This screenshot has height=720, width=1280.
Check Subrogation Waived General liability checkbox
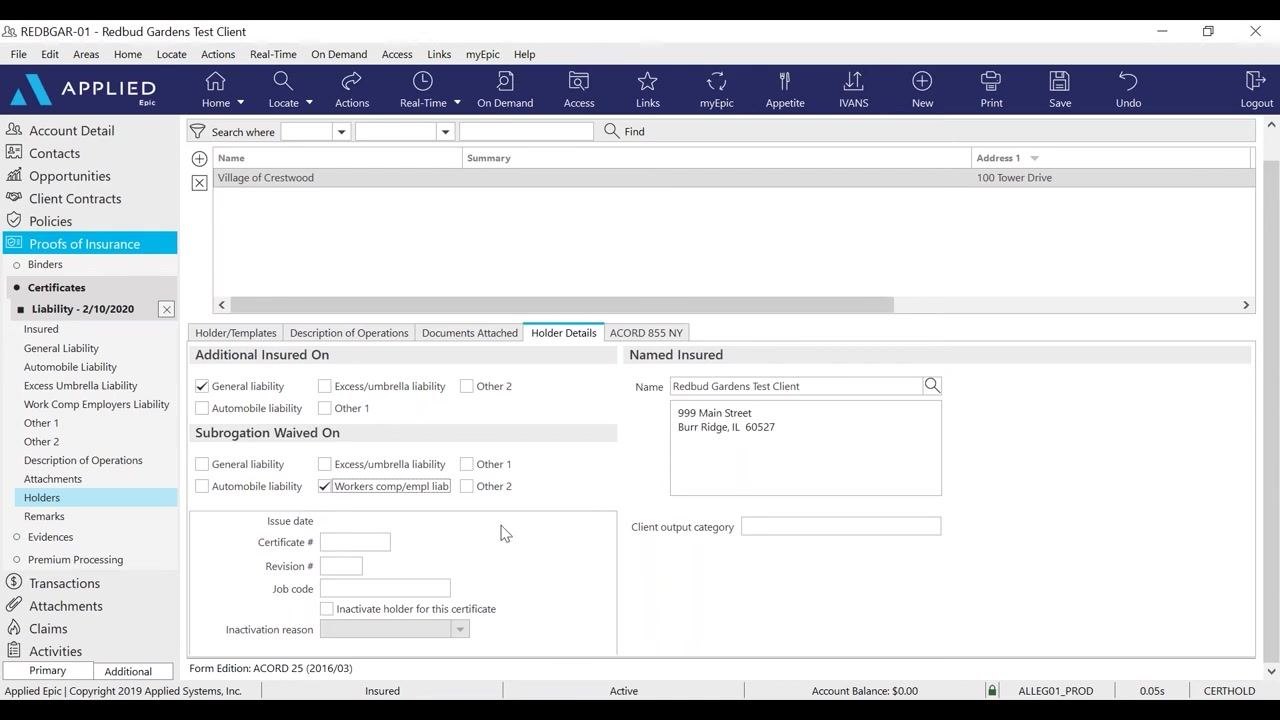pyautogui.click(x=202, y=464)
